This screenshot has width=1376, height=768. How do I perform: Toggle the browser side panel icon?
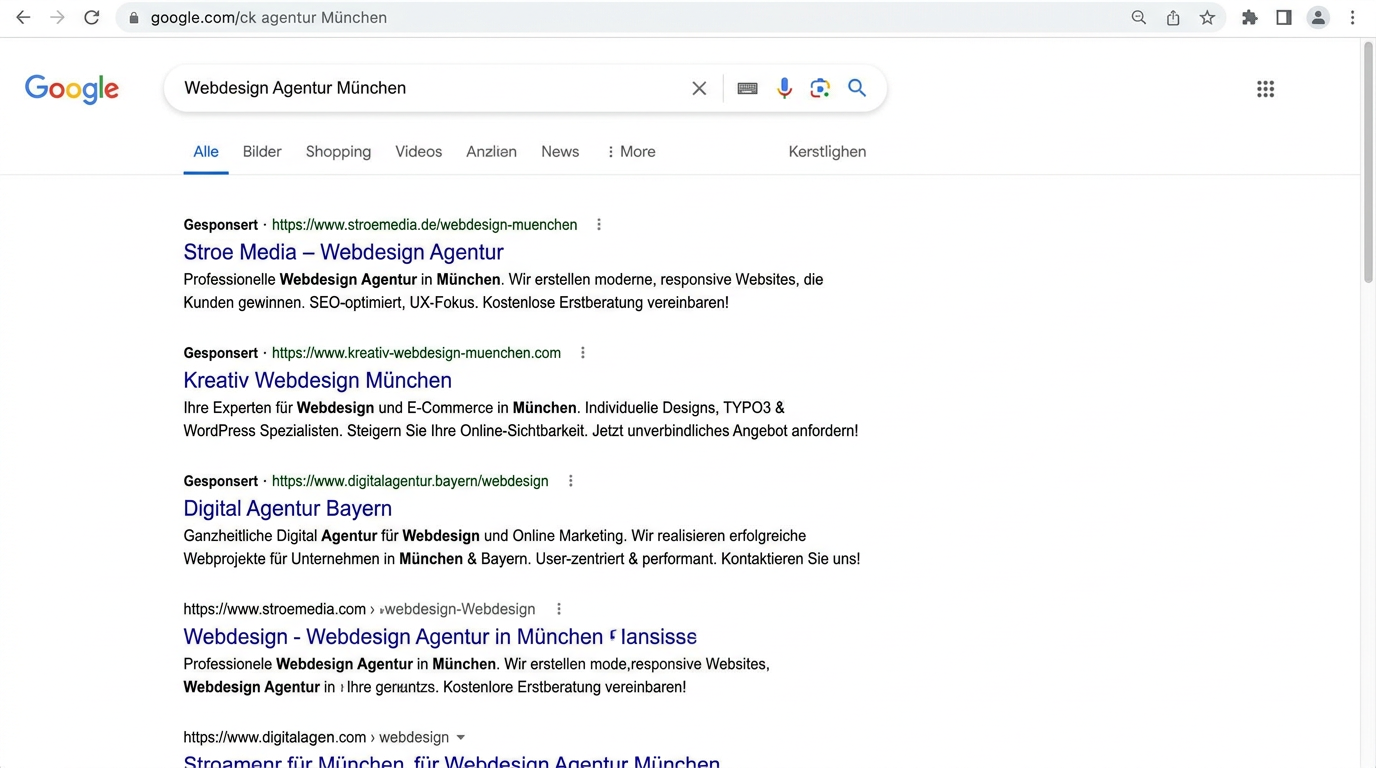point(1284,18)
